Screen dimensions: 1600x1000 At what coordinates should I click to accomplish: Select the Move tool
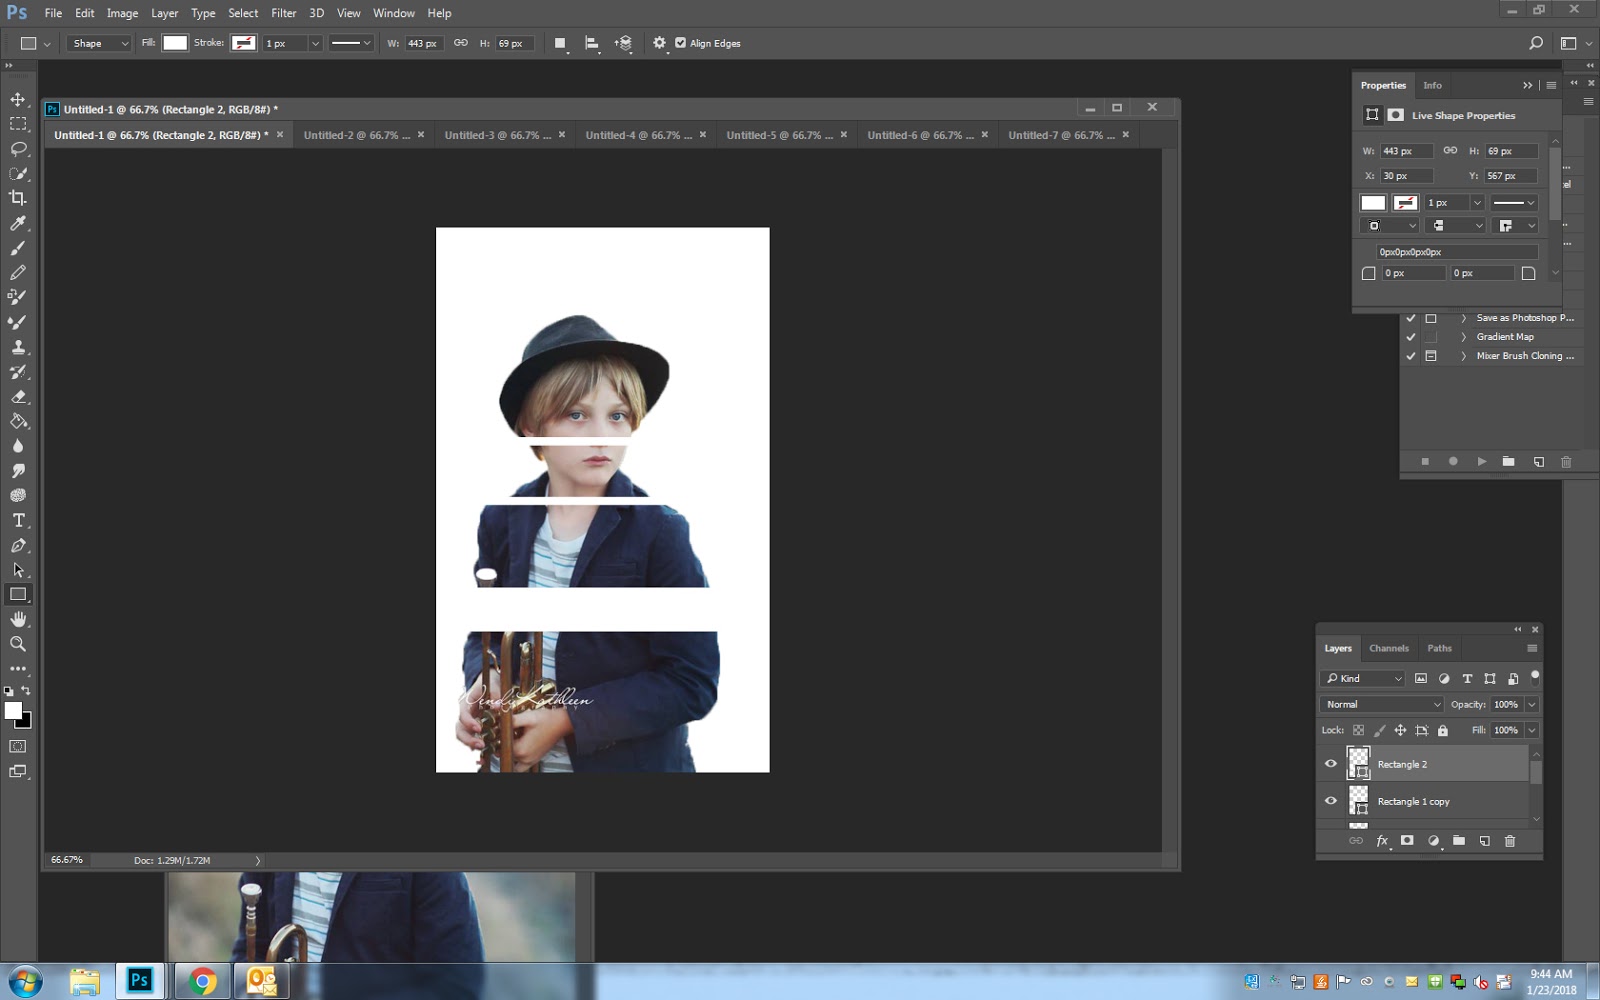tap(16, 99)
